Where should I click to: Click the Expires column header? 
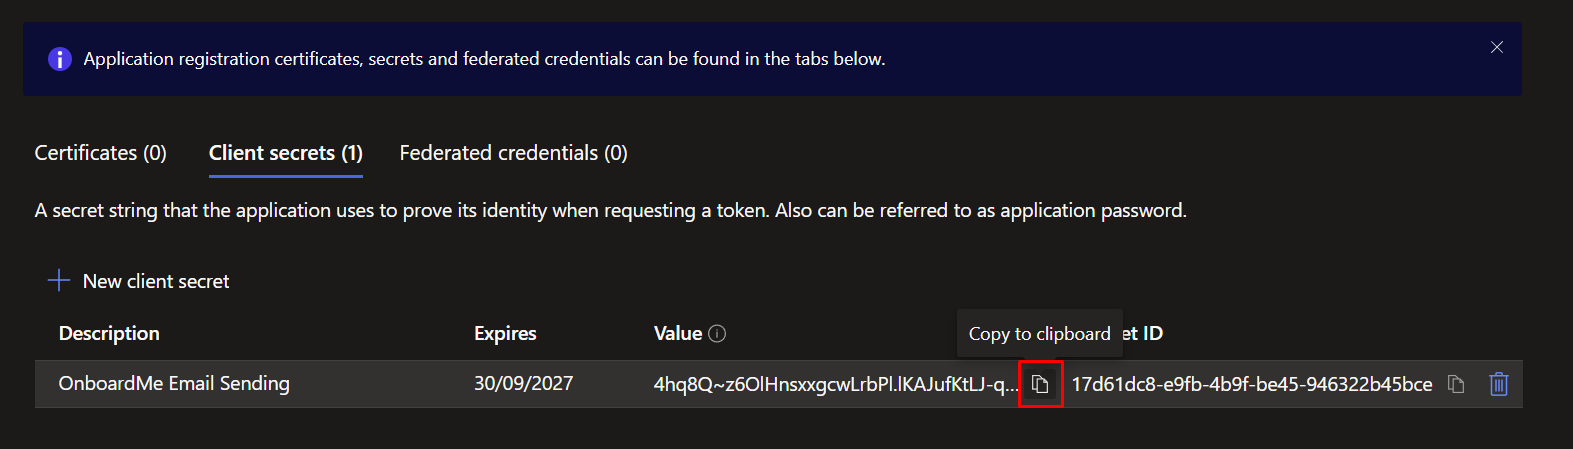point(505,334)
